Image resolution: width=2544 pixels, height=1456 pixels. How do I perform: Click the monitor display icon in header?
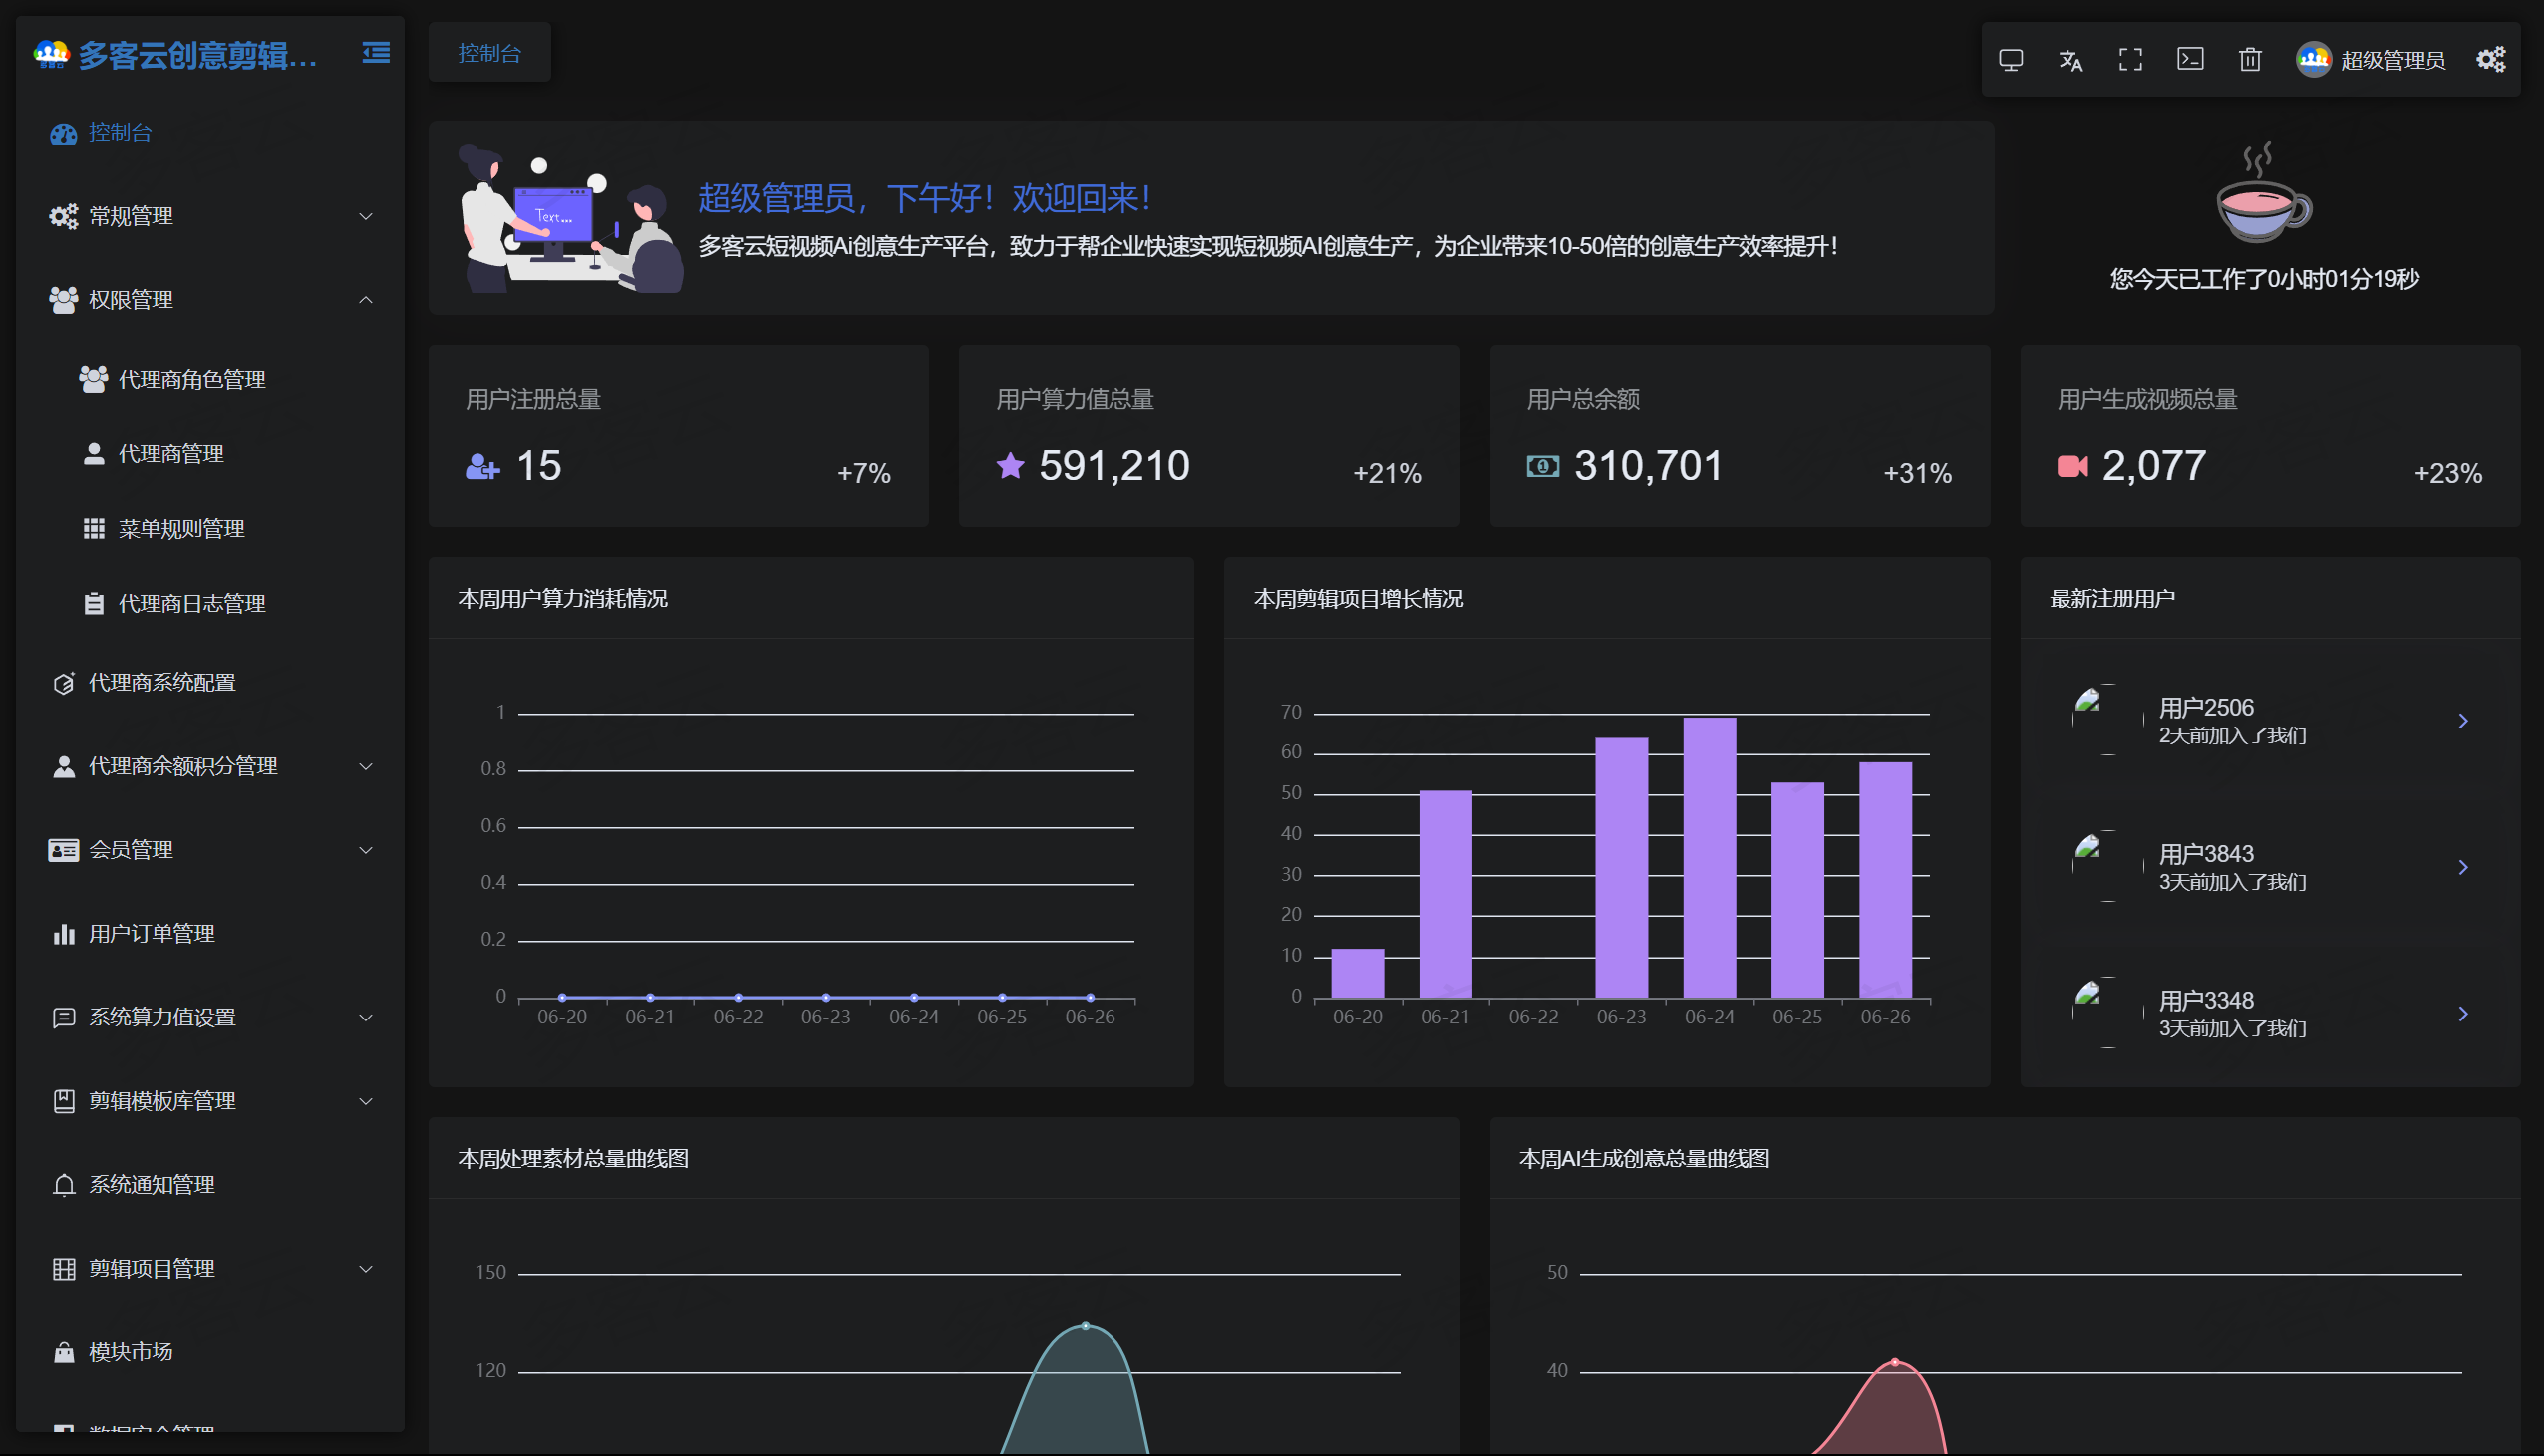[x=2010, y=60]
